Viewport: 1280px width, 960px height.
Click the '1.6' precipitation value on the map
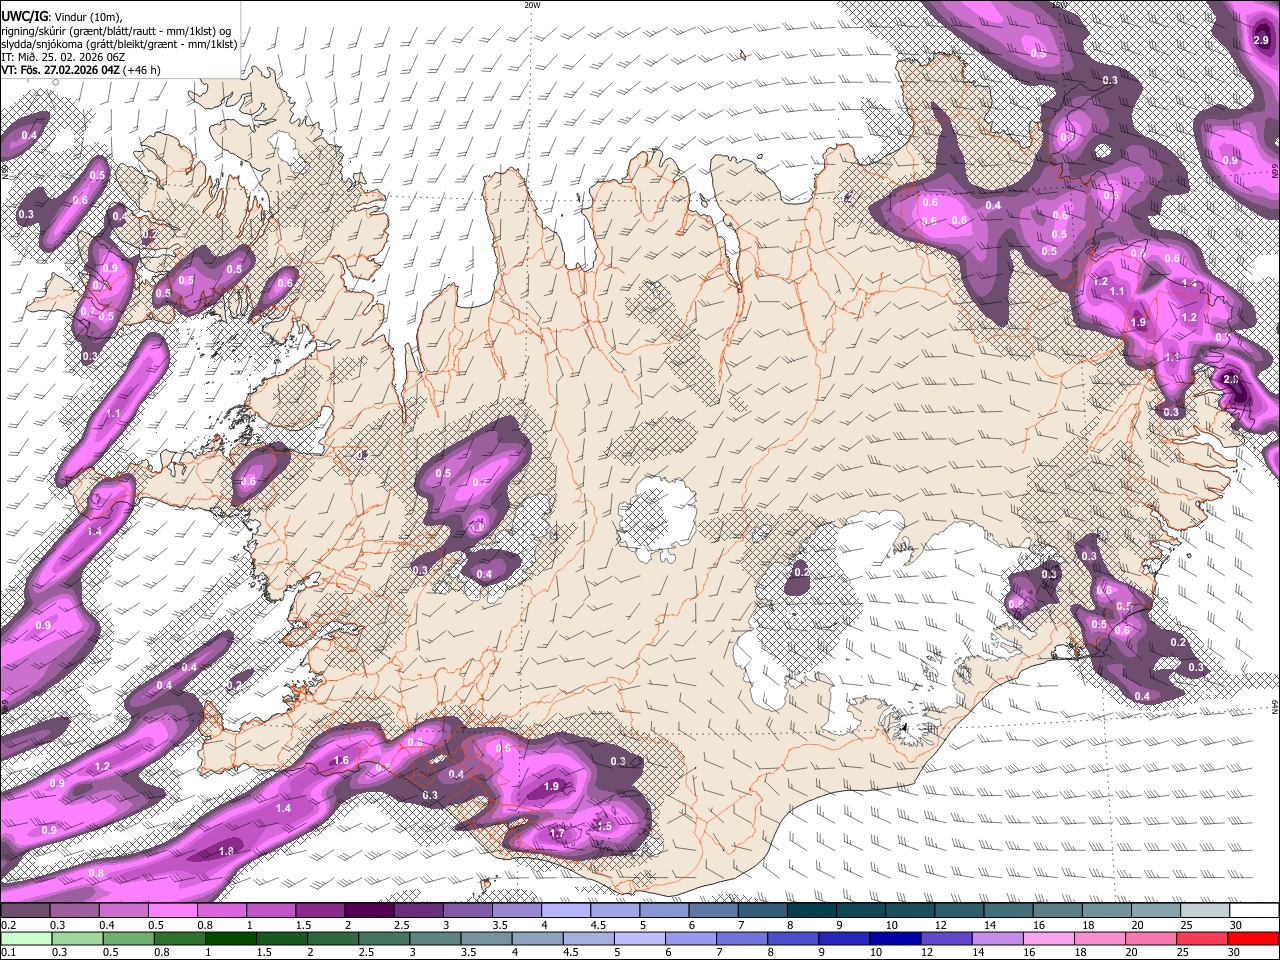341,761
